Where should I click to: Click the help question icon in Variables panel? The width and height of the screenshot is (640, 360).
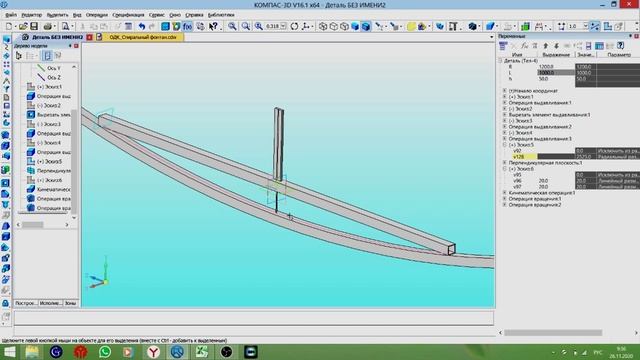click(620, 46)
